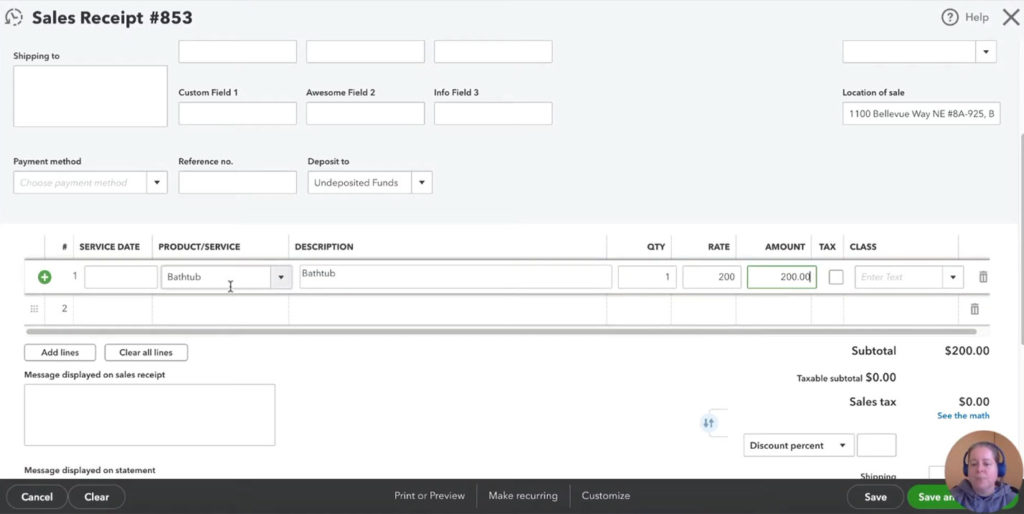Viewport: 1024px width, 514px height.
Task: Open the Bathtub product/service dropdown
Action: (x=281, y=277)
